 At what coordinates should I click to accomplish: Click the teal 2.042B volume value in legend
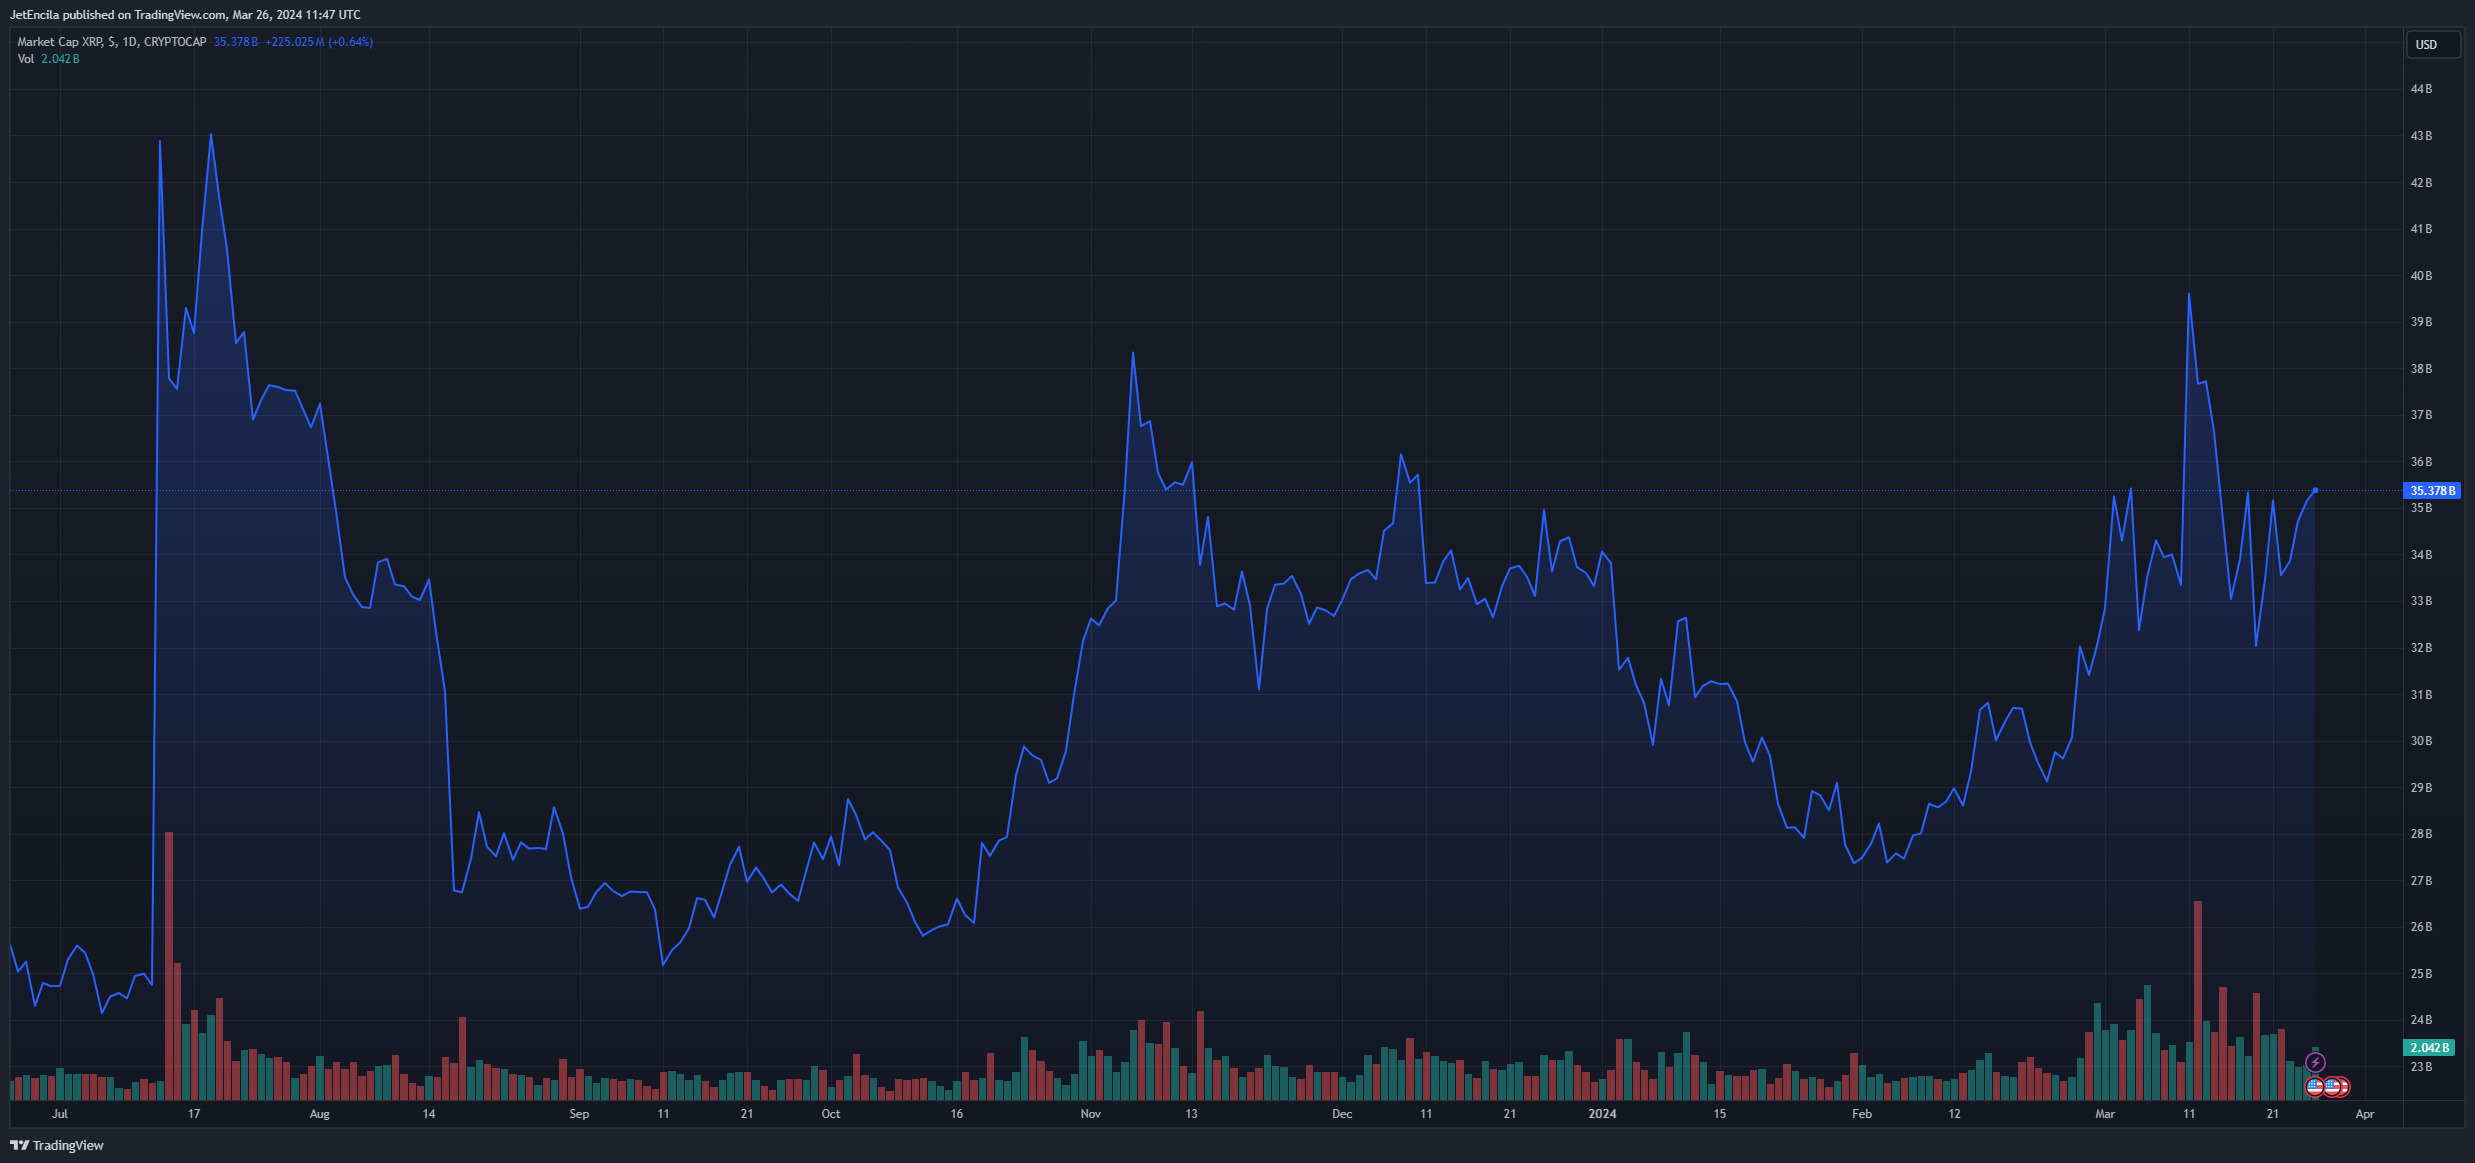pos(61,58)
